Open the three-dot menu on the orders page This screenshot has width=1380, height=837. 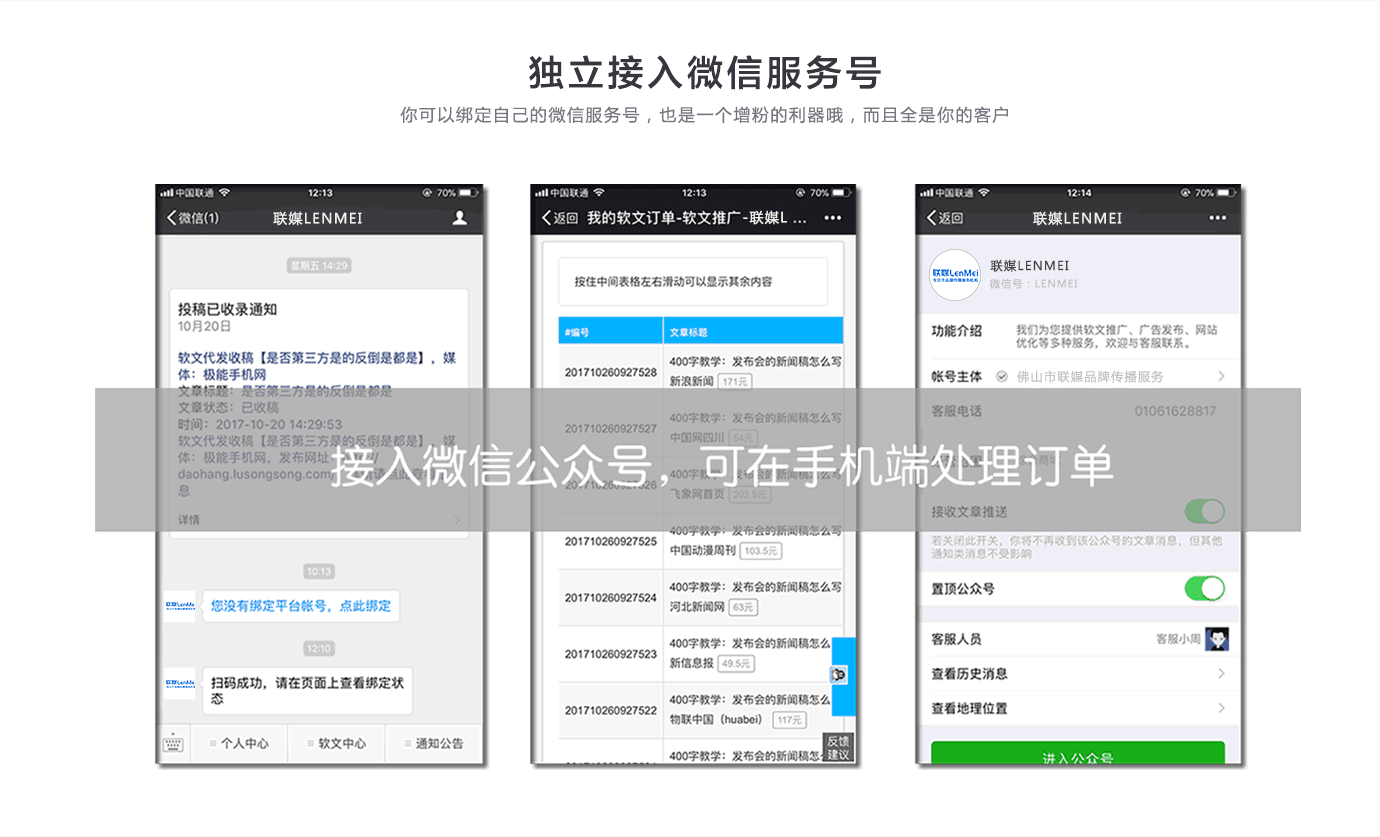(832, 218)
